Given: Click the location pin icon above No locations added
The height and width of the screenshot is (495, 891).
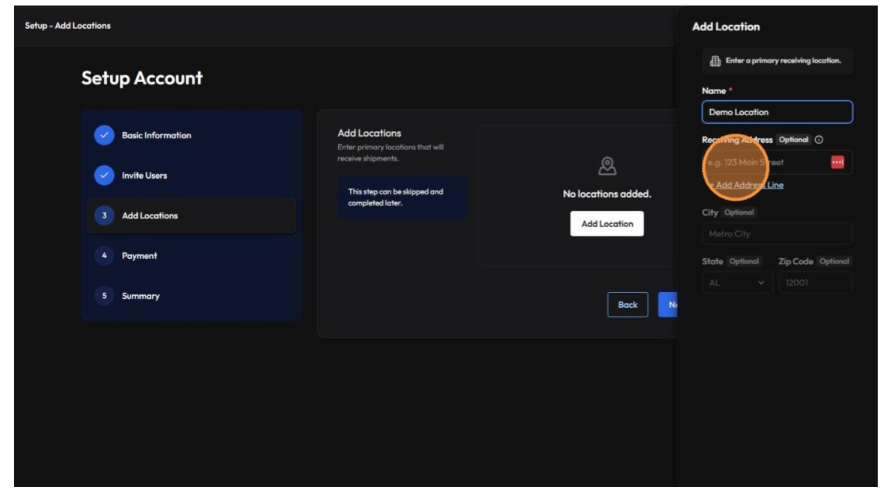Looking at the screenshot, I should point(607,166).
